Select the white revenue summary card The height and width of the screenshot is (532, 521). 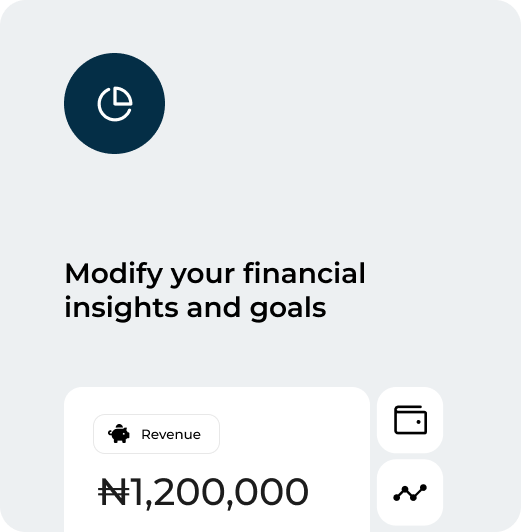(217, 459)
